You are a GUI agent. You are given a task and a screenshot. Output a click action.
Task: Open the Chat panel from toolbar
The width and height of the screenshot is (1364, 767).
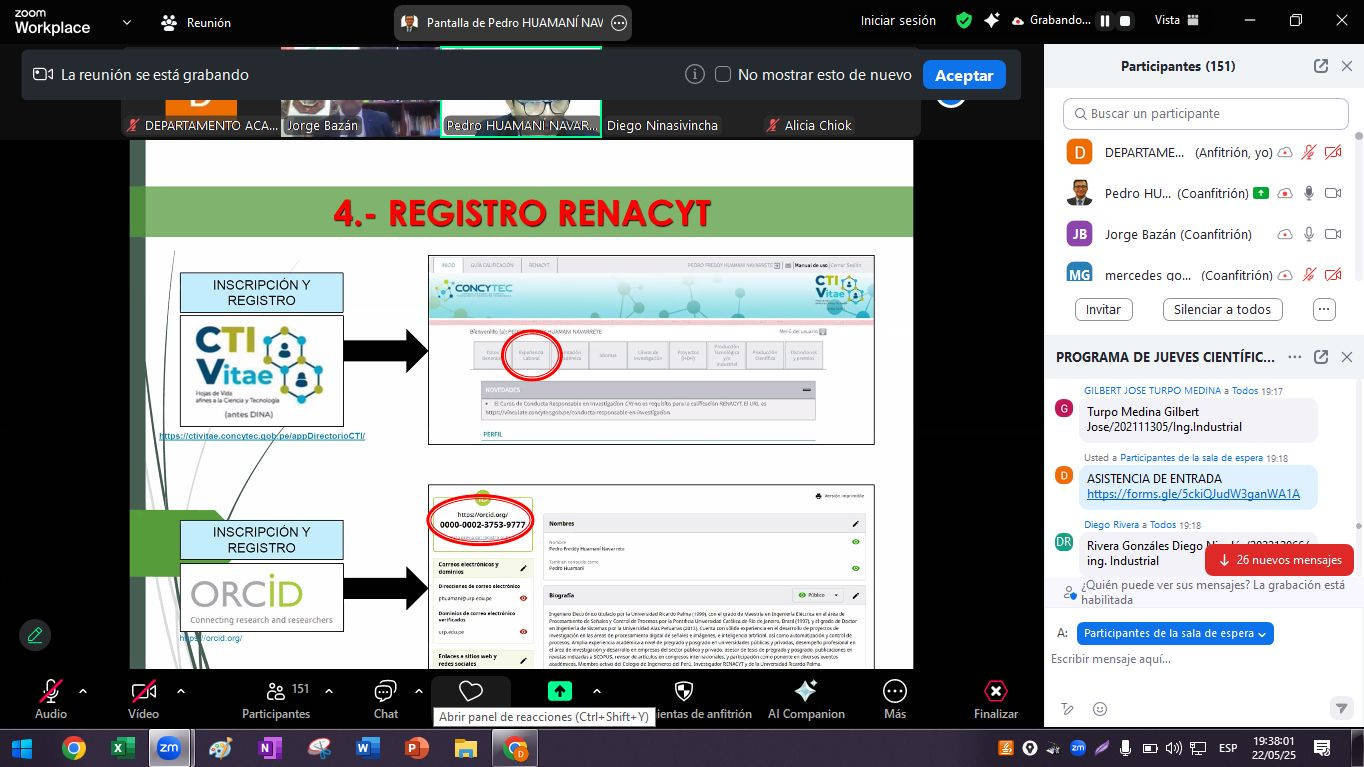tap(386, 698)
